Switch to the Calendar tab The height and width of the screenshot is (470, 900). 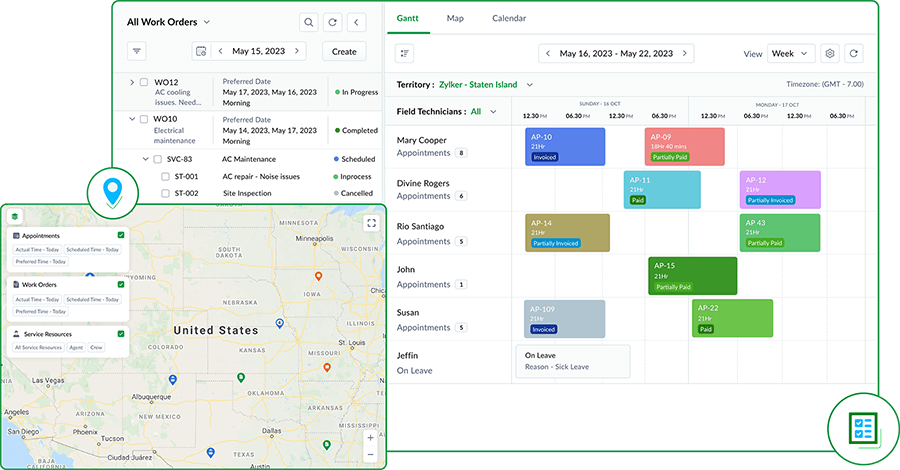(508, 18)
